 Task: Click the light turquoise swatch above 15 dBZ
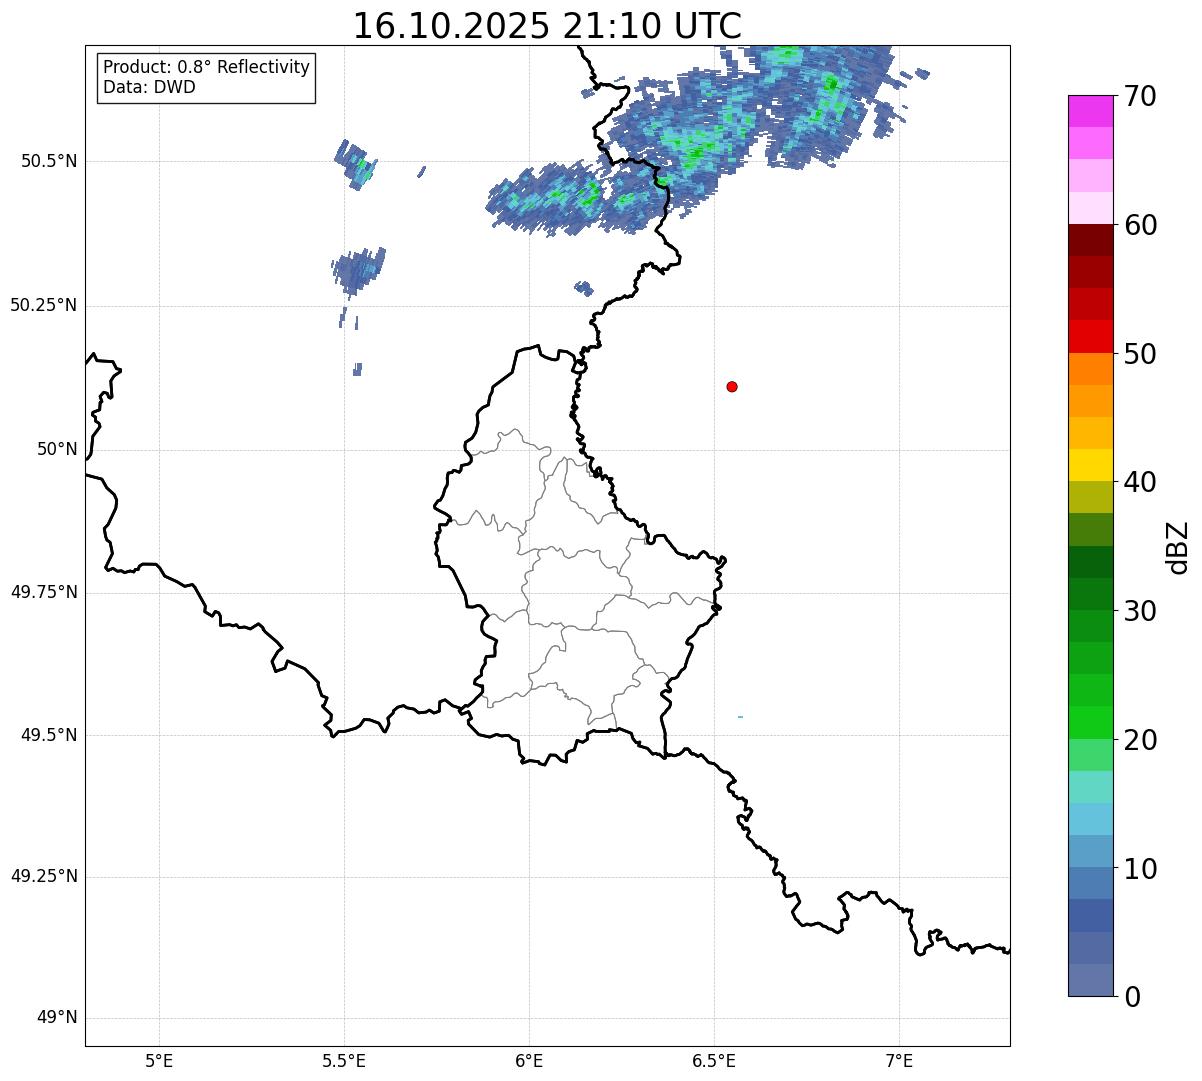pos(1090,787)
